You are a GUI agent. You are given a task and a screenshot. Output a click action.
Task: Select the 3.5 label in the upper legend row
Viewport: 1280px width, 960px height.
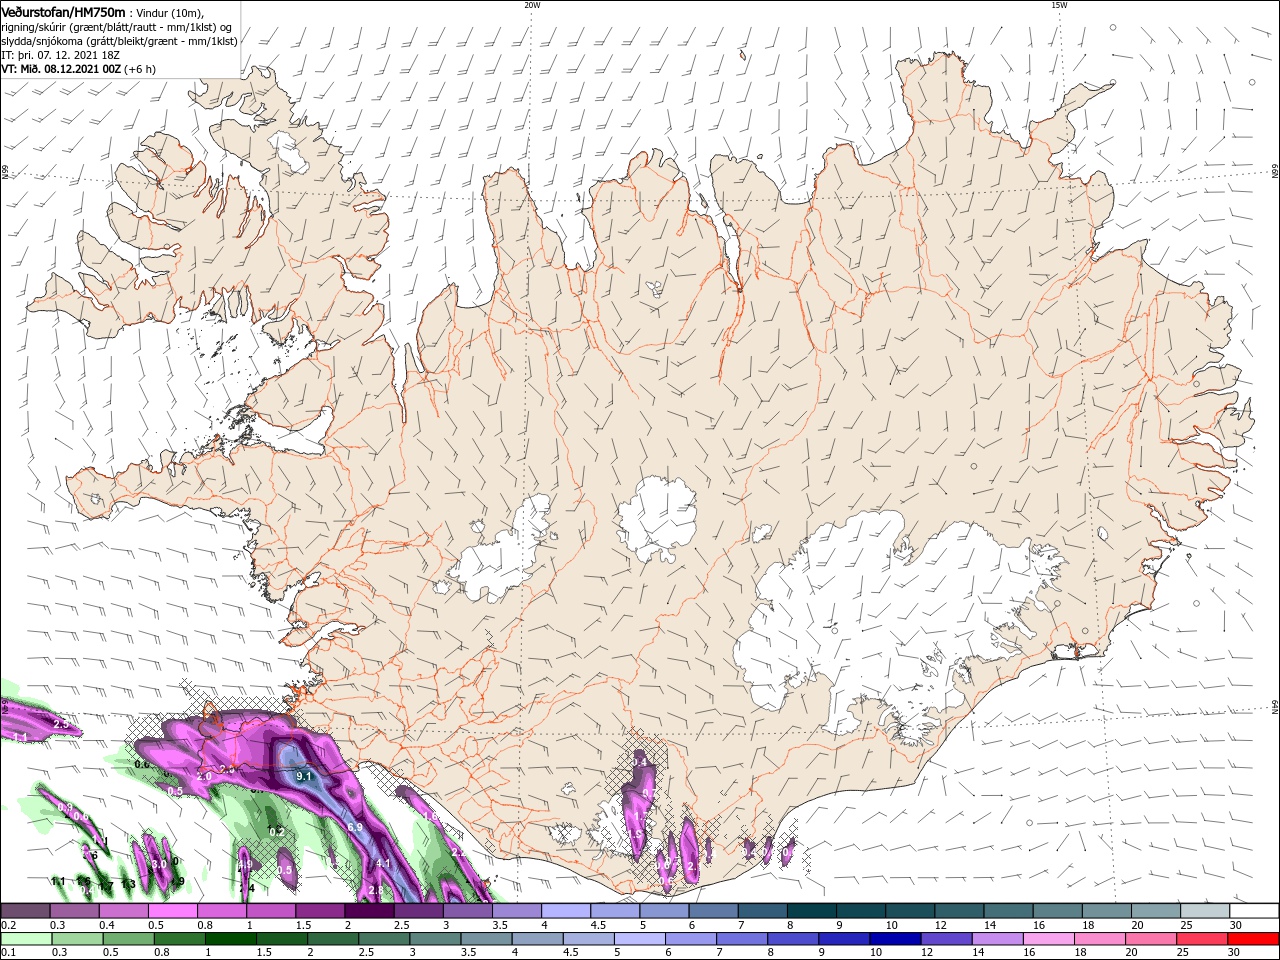point(501,925)
